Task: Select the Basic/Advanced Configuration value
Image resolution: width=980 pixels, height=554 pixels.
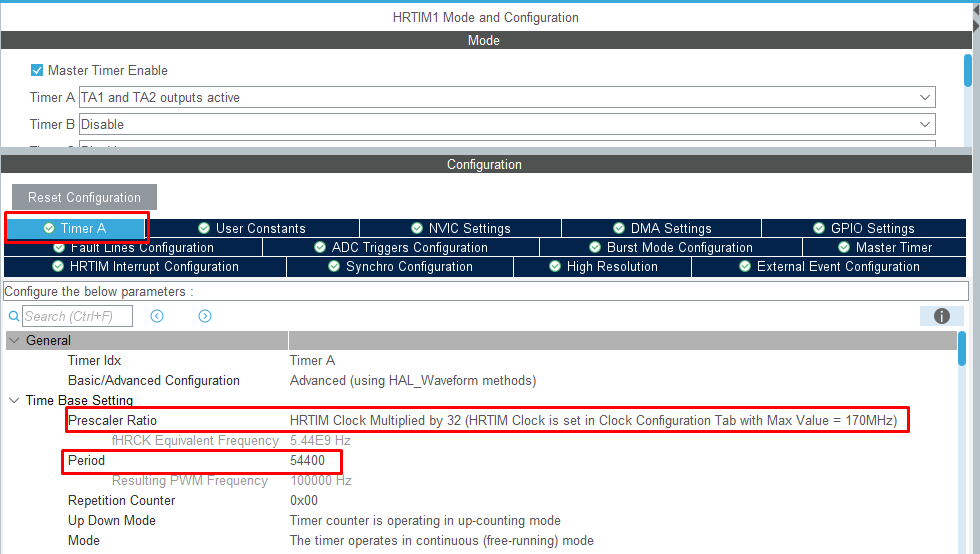Action: point(413,381)
